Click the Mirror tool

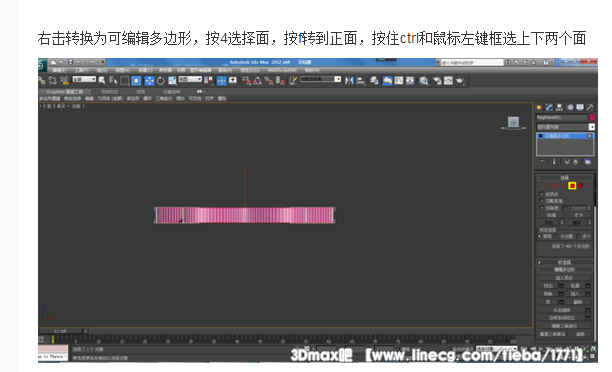[x=349, y=80]
